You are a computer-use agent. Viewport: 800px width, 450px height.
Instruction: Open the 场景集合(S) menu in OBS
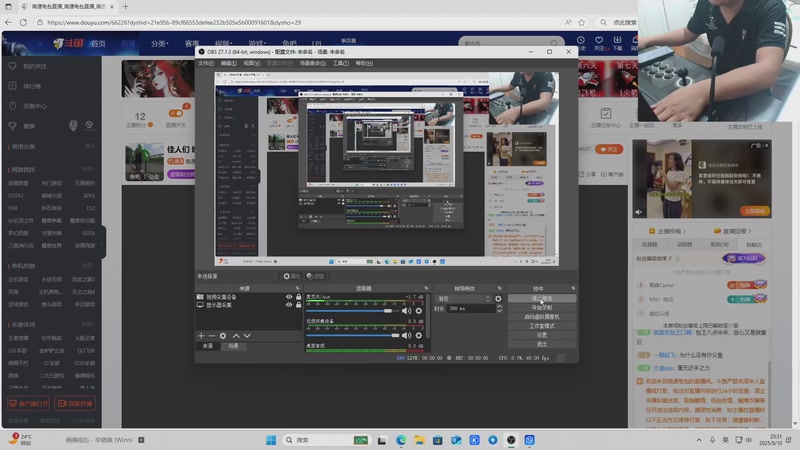click(313, 63)
